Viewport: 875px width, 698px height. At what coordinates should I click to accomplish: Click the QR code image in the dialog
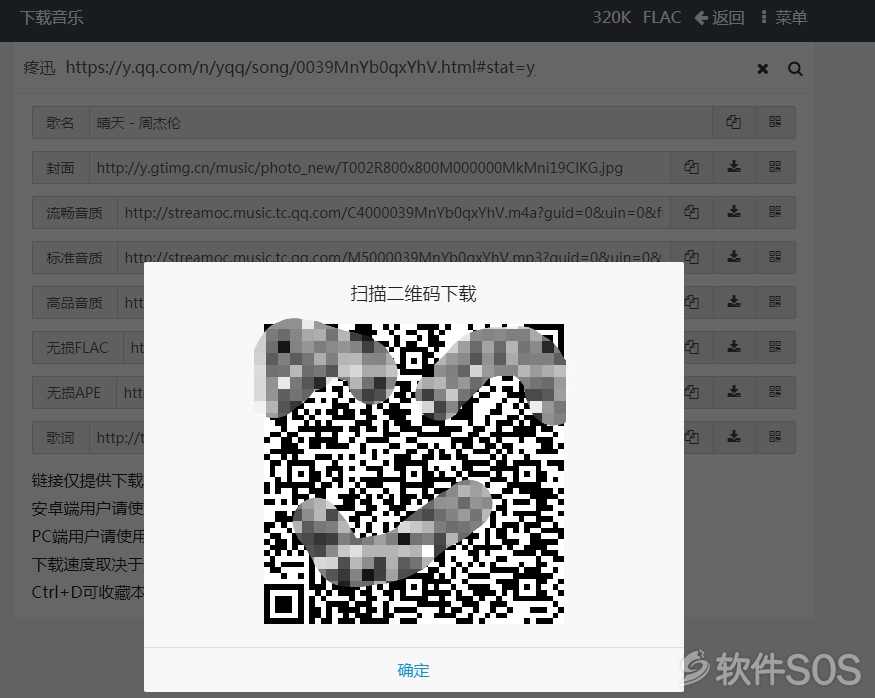point(414,473)
